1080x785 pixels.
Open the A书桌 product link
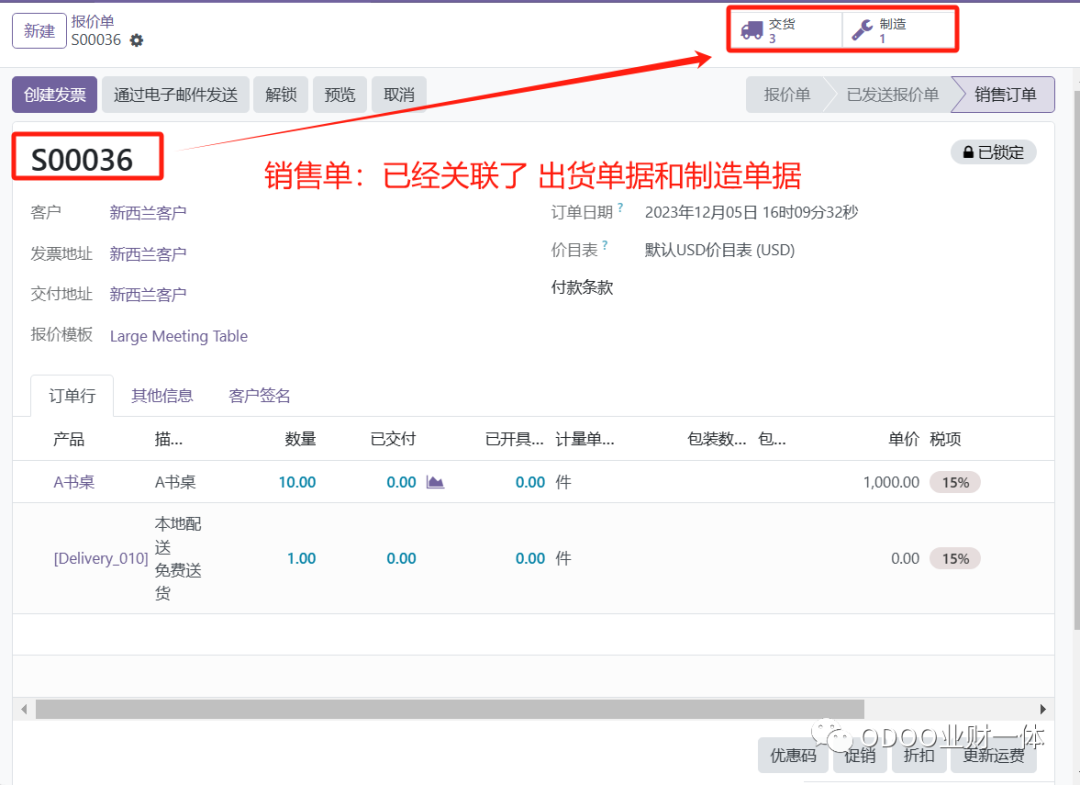coord(74,482)
